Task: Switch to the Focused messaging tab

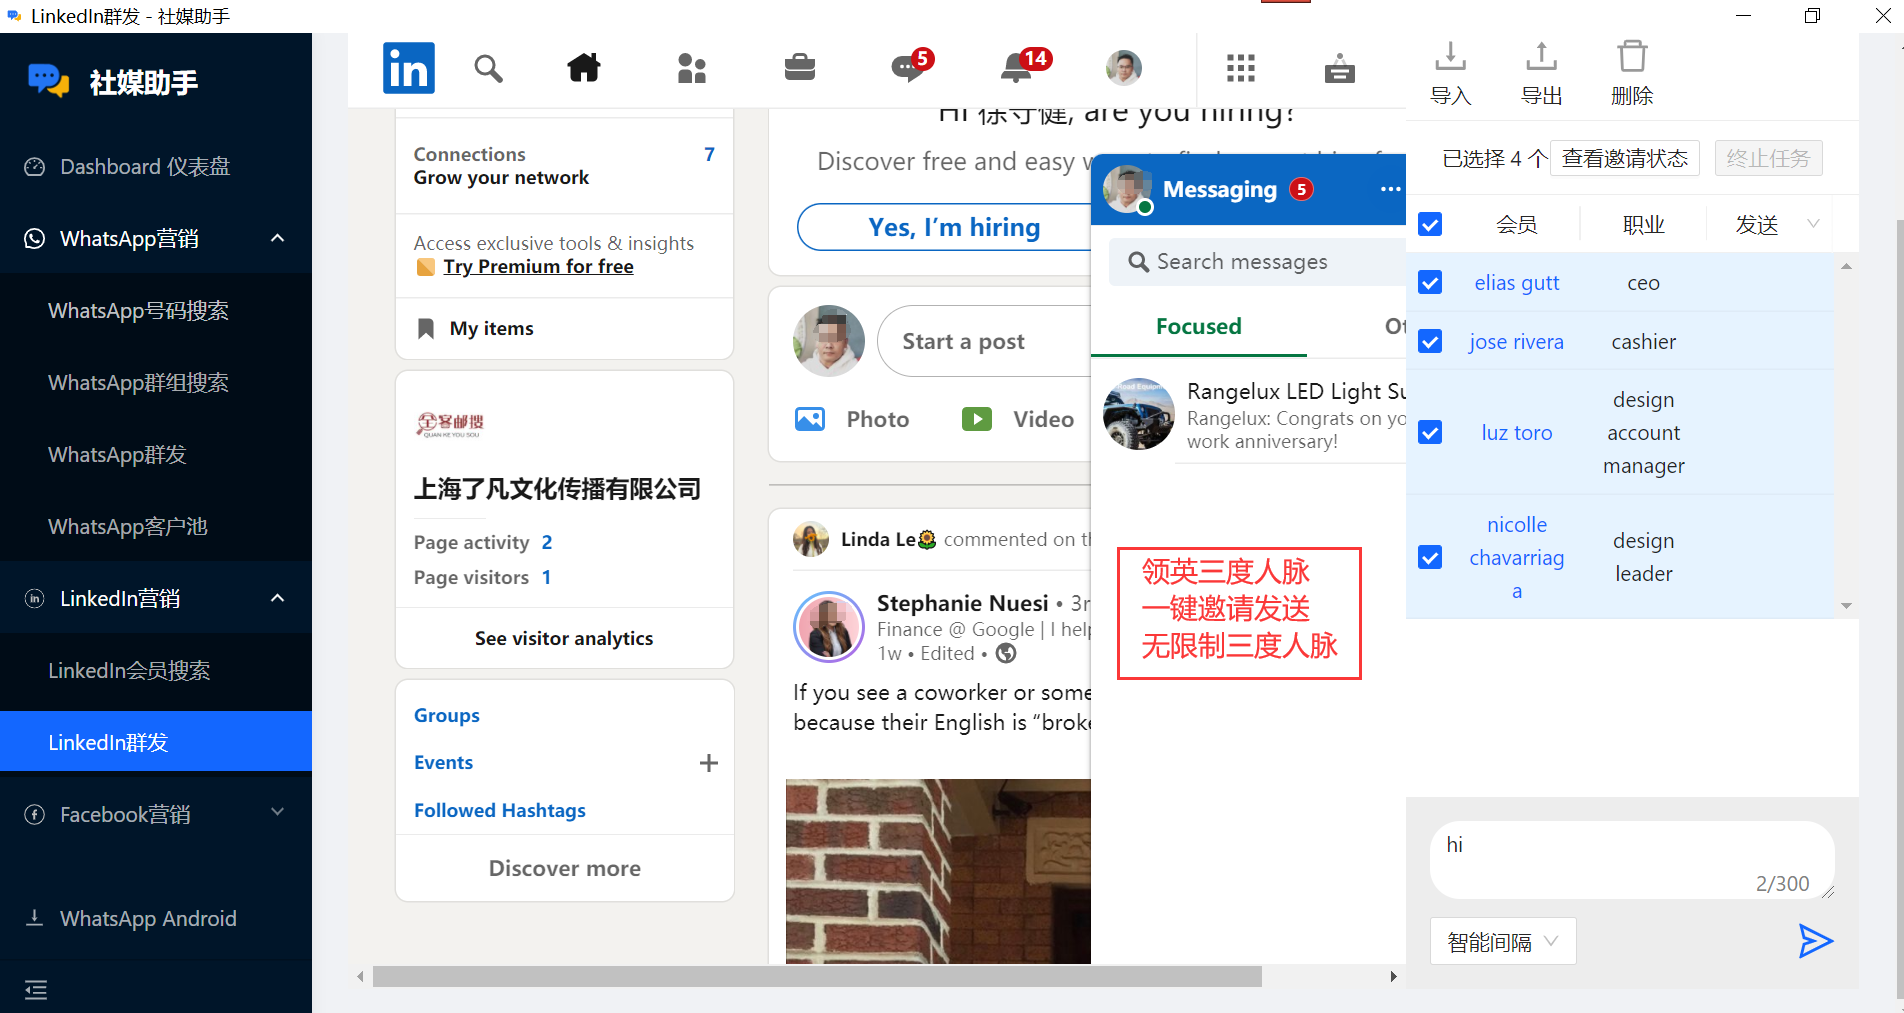Action: (1198, 326)
